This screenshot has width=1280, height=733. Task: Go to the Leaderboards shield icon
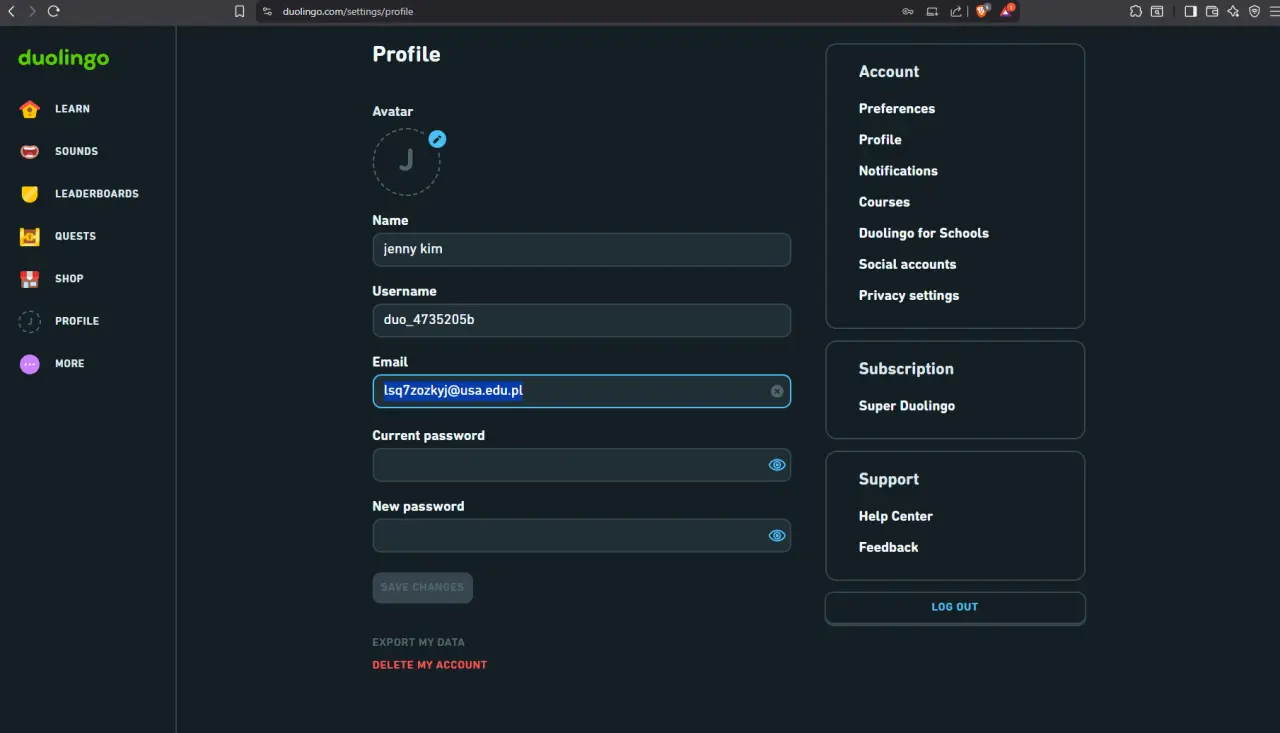coord(30,194)
